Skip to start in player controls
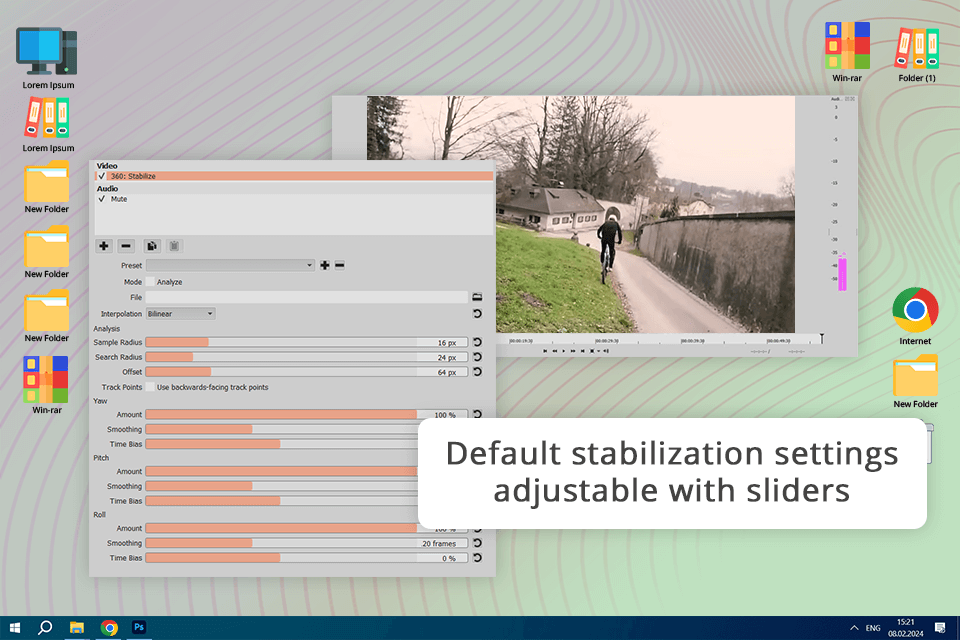Image resolution: width=960 pixels, height=640 pixels. tap(545, 351)
